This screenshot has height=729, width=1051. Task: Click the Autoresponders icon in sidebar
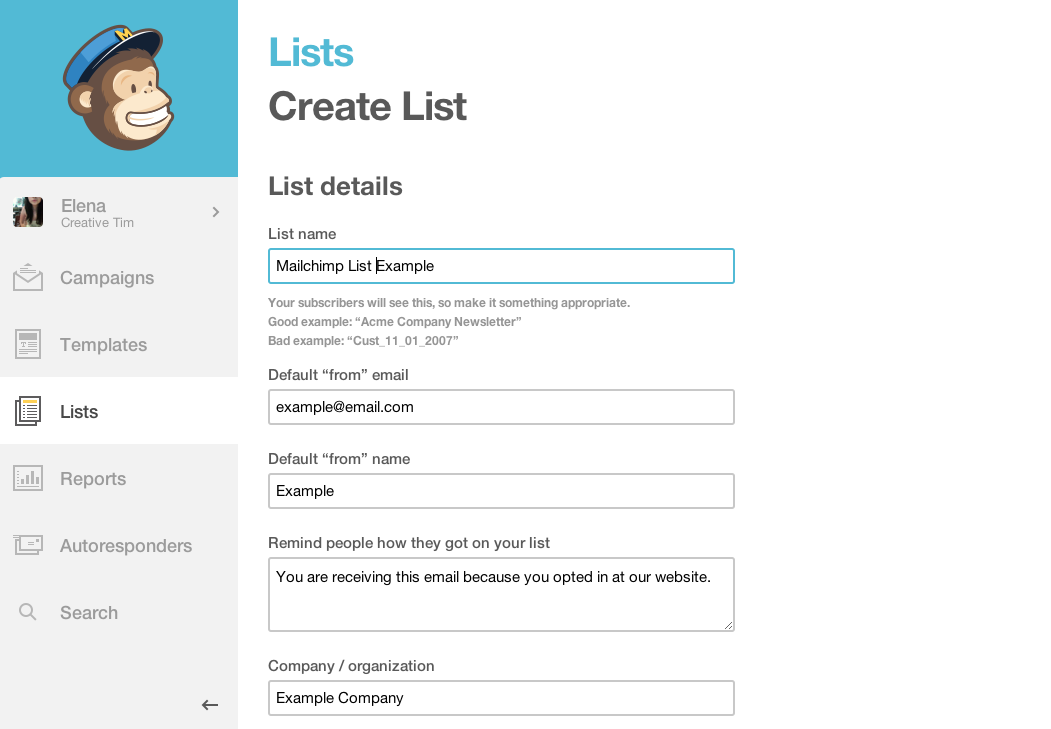(x=28, y=545)
